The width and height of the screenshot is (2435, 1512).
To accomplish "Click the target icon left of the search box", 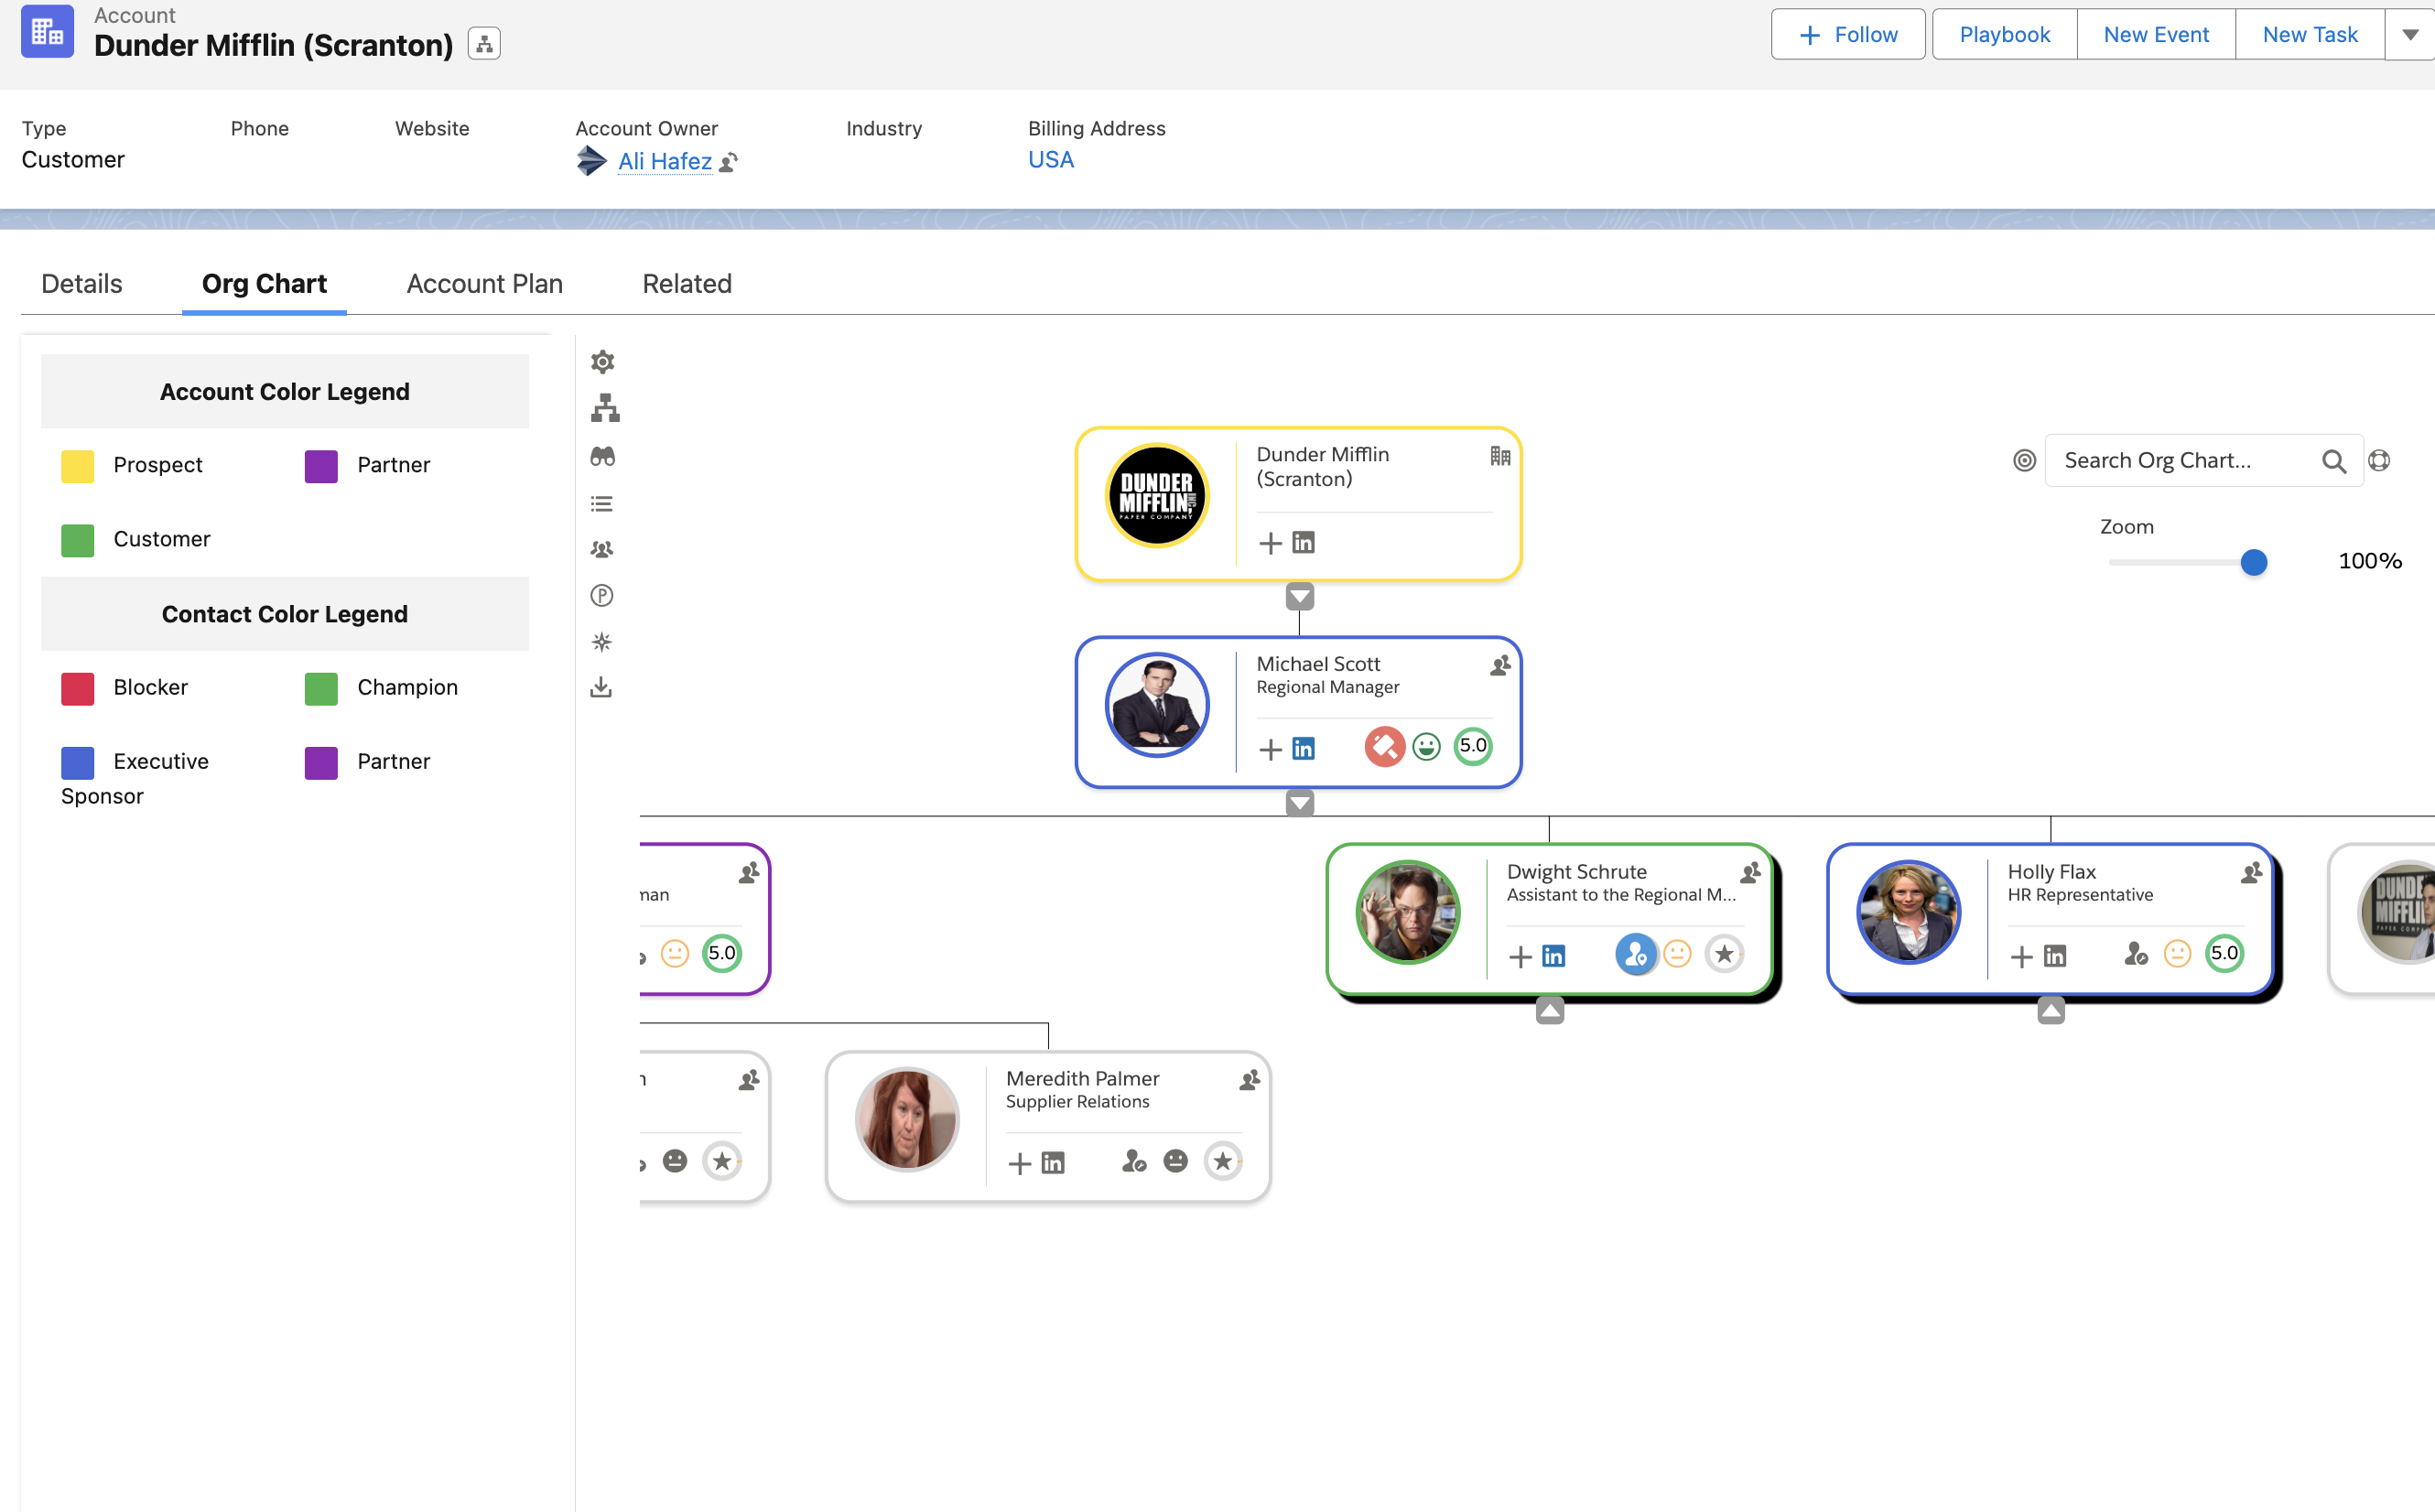I will 2024,460.
